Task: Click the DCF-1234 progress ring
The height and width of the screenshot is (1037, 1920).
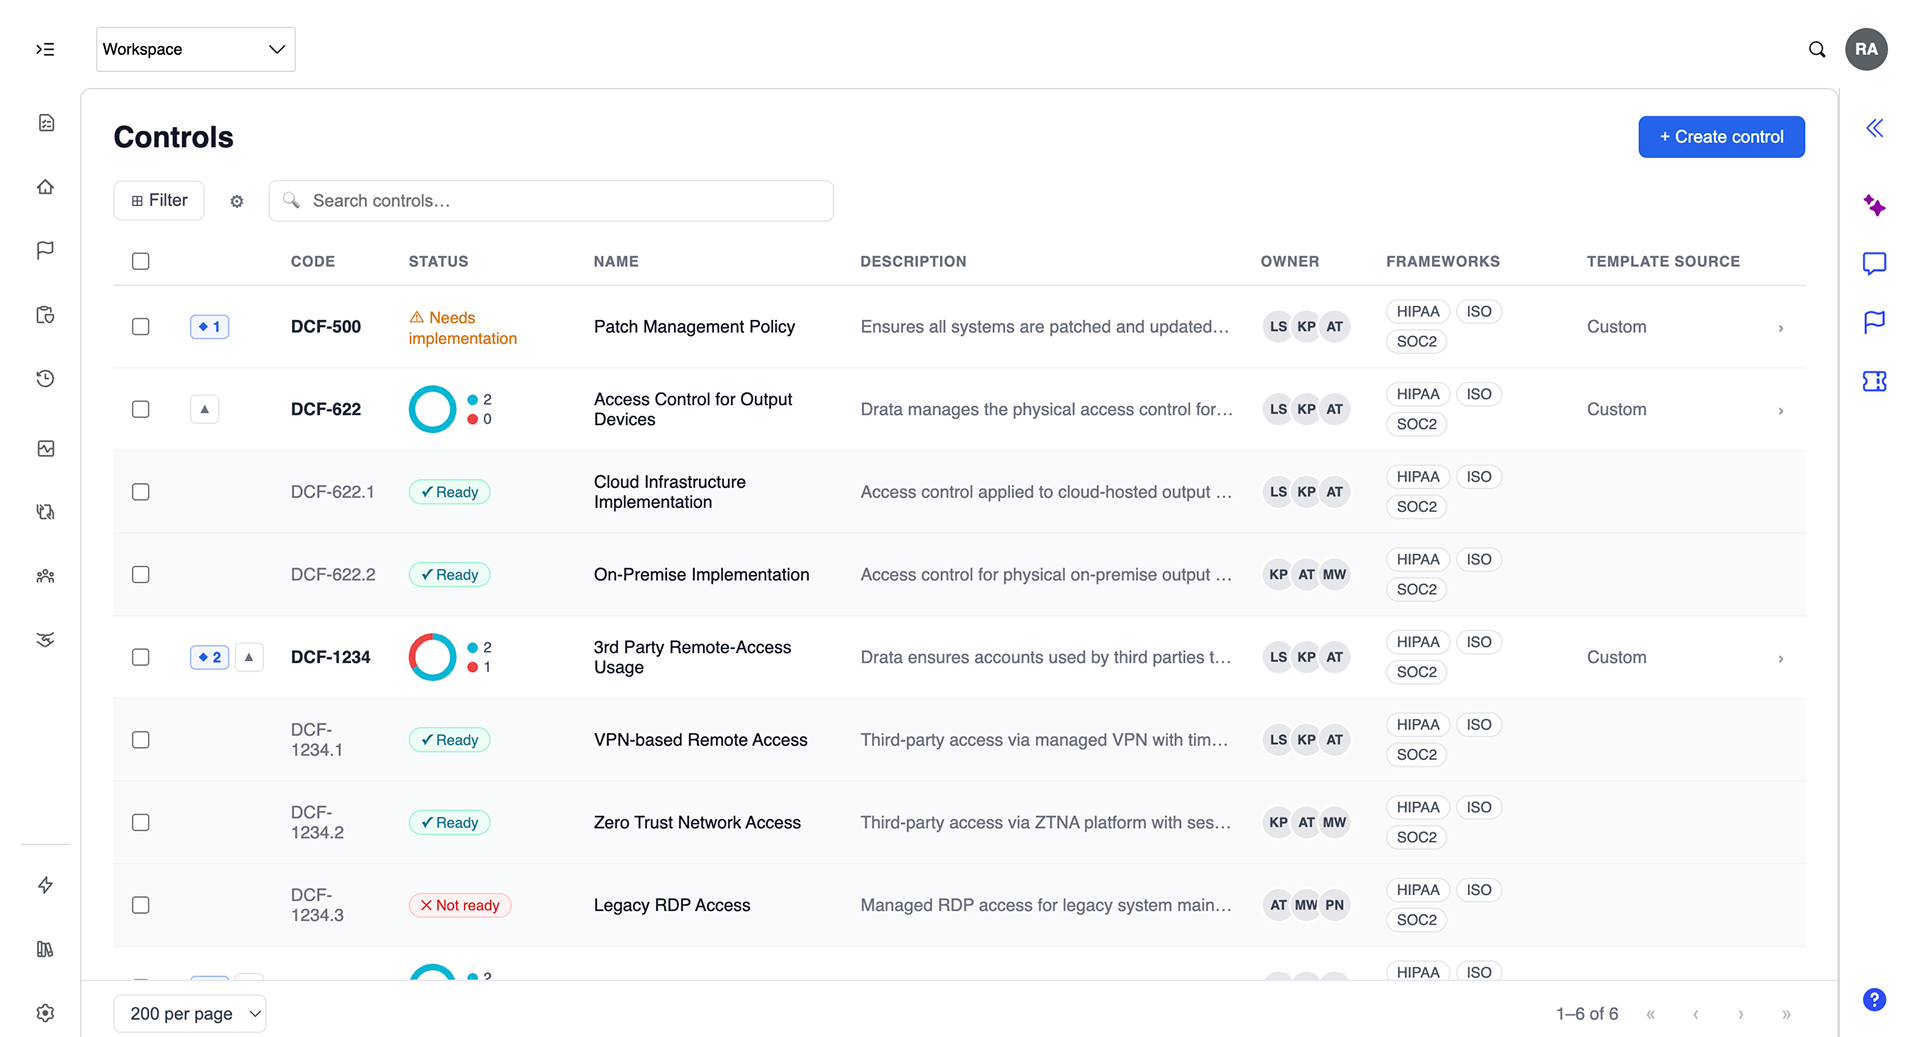Action: tap(433, 657)
